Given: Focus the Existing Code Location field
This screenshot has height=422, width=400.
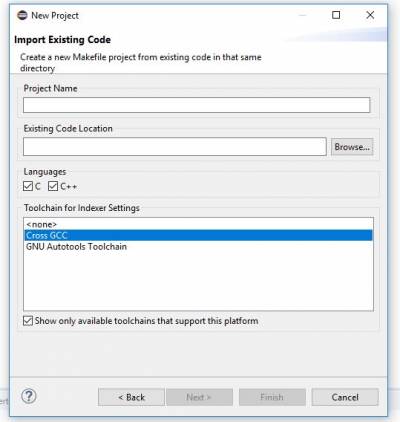Looking at the screenshot, I should pos(175,146).
